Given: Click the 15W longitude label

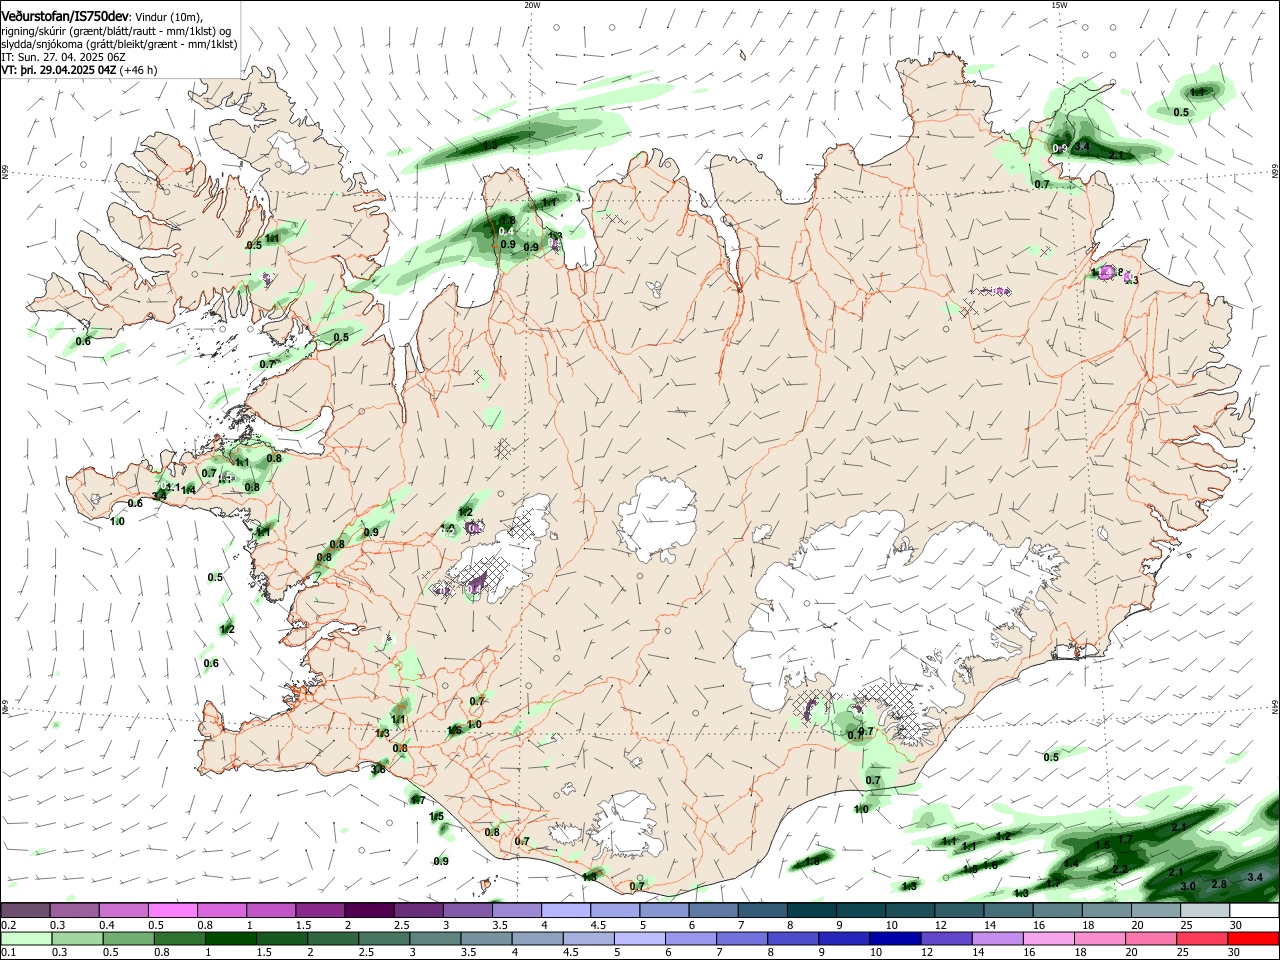Looking at the screenshot, I should click(1059, 5).
